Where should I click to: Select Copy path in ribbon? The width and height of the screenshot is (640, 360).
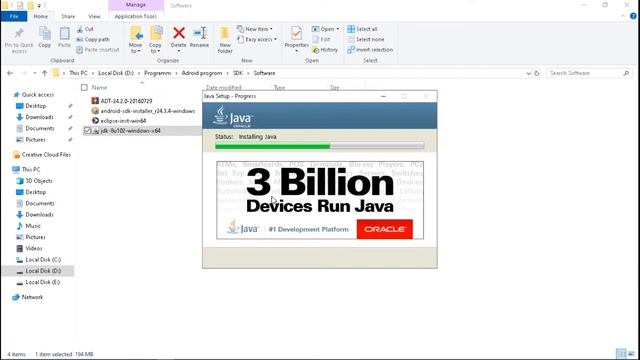[x=93, y=39]
